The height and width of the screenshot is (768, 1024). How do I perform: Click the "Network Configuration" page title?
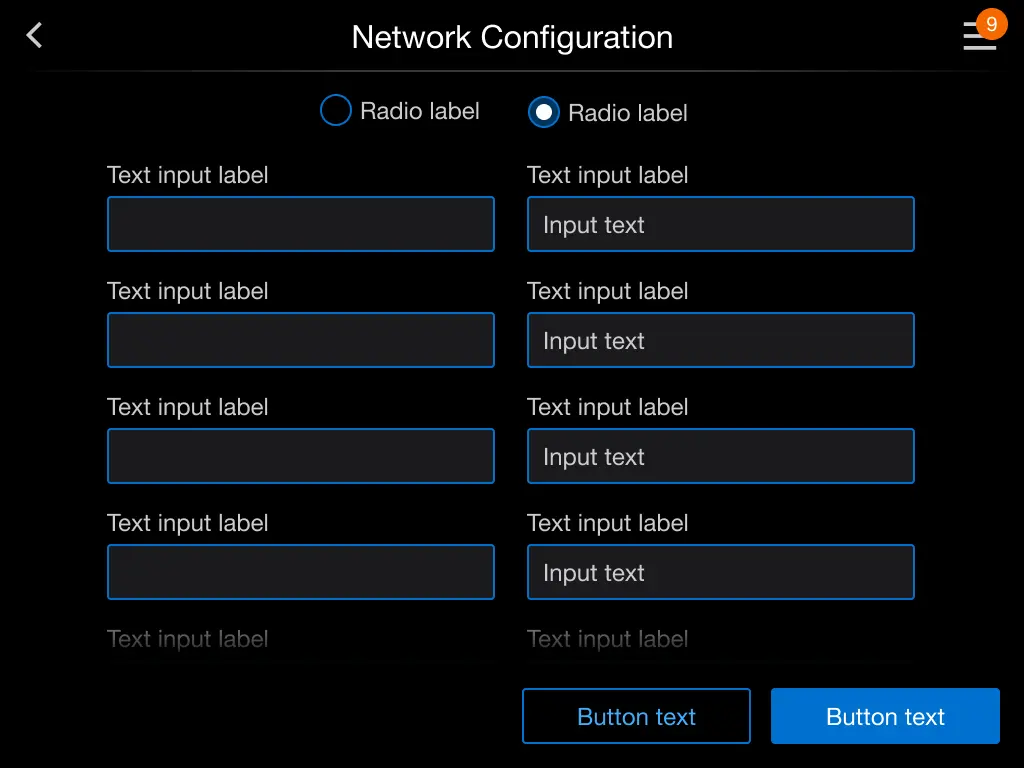coord(512,37)
